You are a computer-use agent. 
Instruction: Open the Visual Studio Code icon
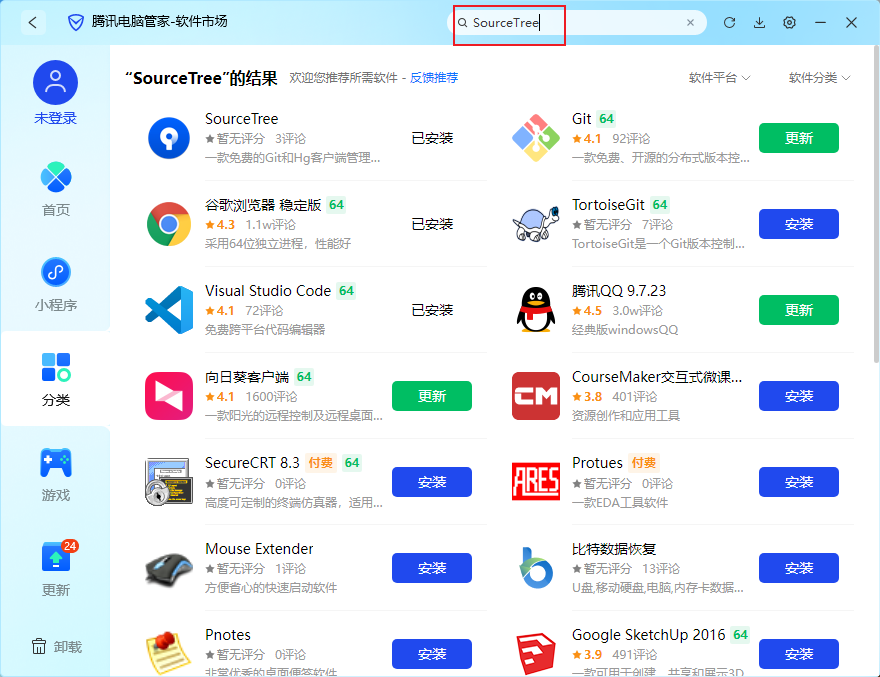168,310
